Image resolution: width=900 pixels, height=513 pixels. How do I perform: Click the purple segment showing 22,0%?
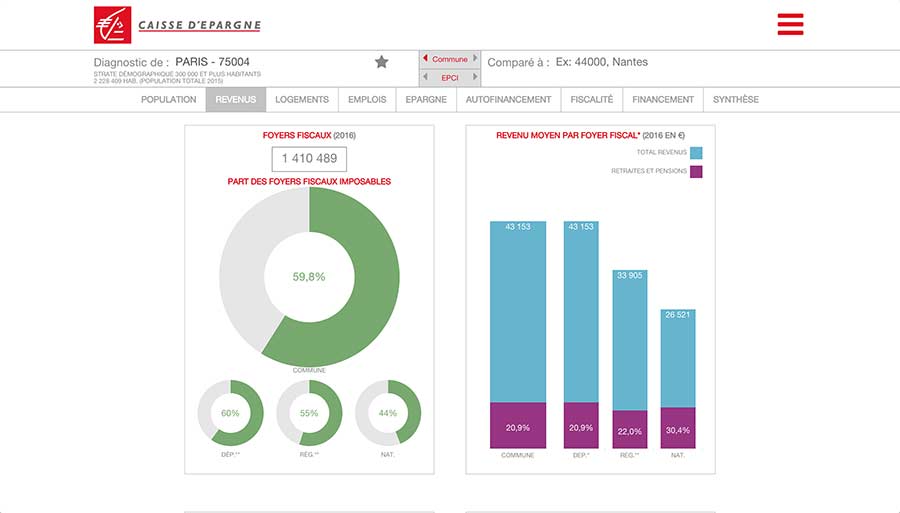click(630, 429)
